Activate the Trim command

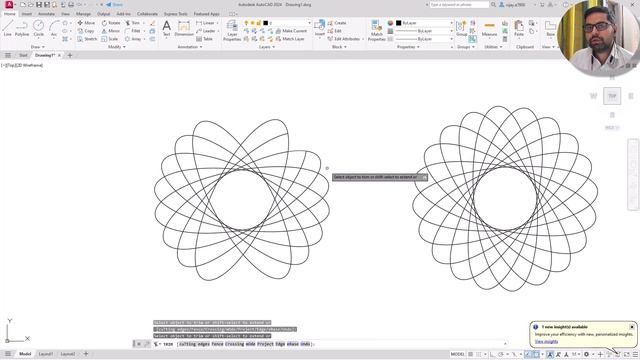tap(132, 23)
